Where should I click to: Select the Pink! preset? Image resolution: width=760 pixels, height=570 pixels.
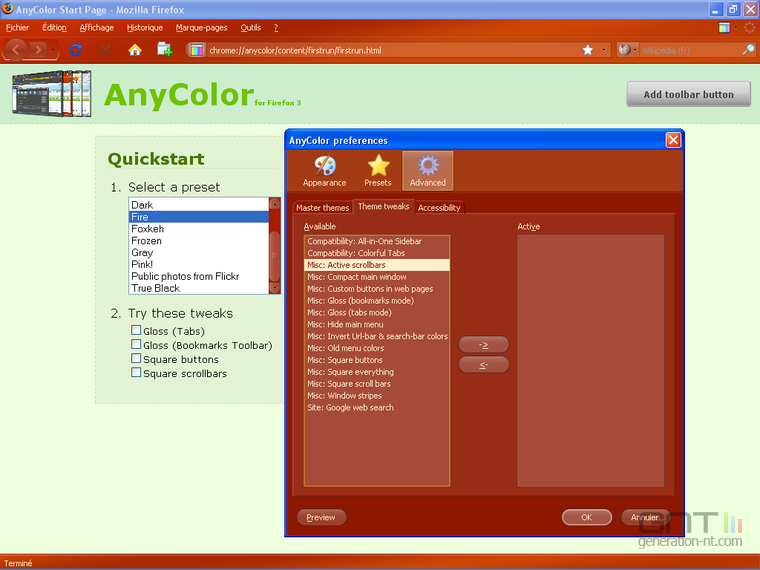[x=199, y=264]
